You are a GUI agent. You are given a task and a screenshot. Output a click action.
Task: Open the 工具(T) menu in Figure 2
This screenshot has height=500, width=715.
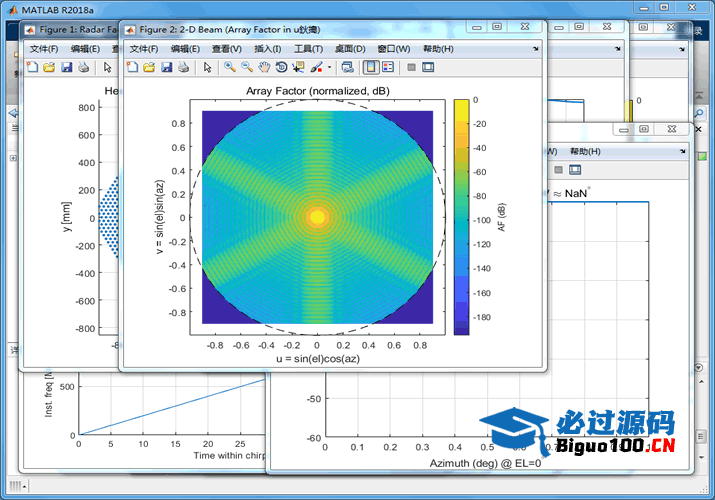[x=308, y=49]
